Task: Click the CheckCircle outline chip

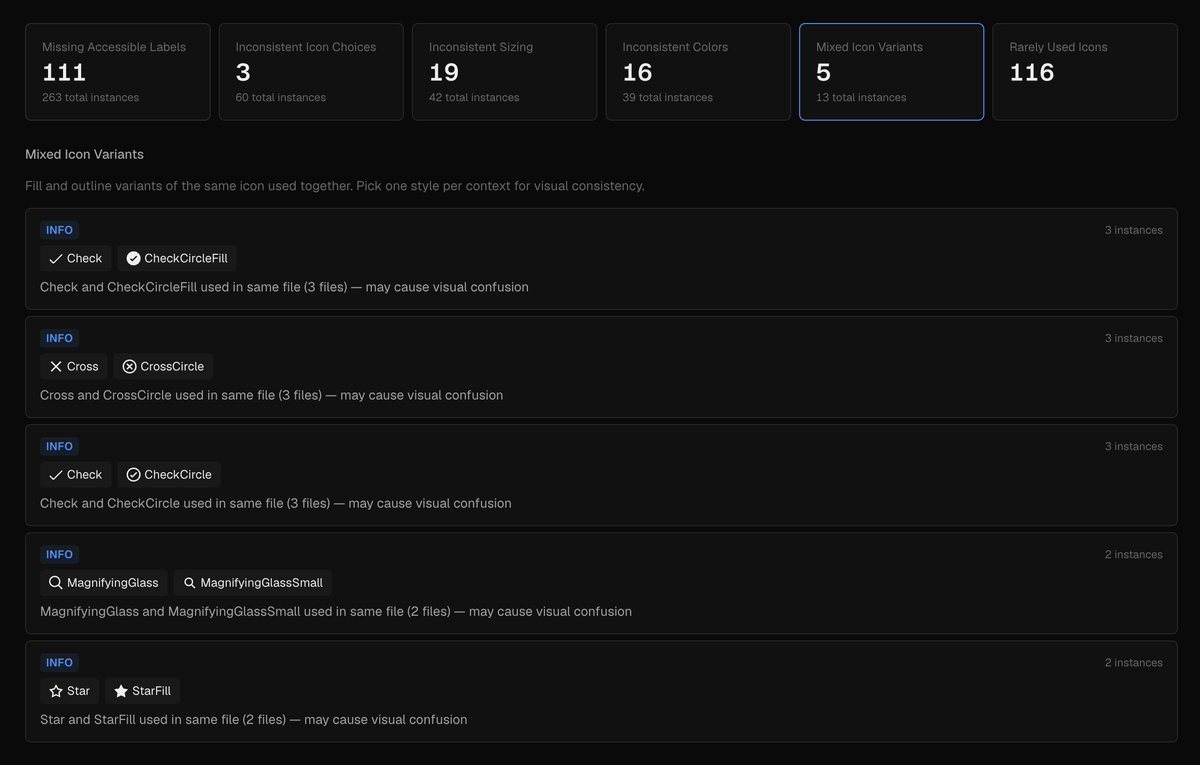Action: click(x=169, y=474)
